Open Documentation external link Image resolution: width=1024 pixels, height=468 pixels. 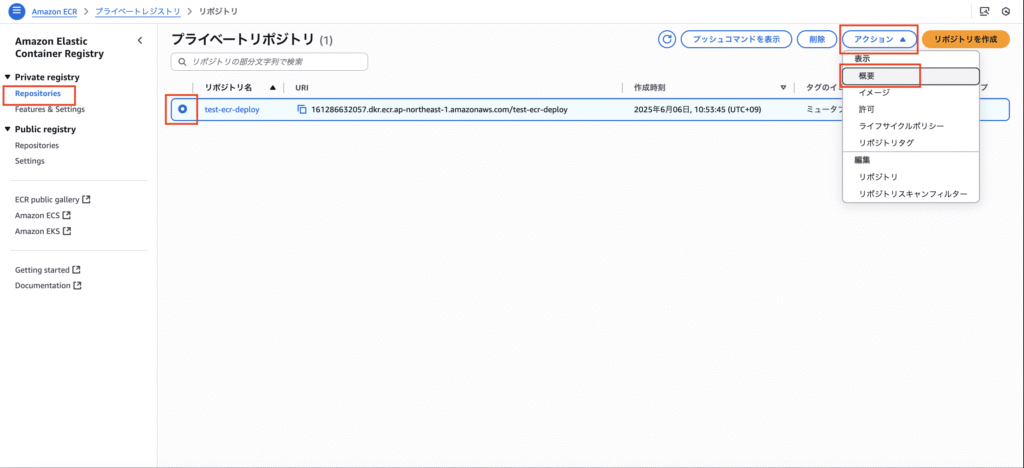point(48,285)
